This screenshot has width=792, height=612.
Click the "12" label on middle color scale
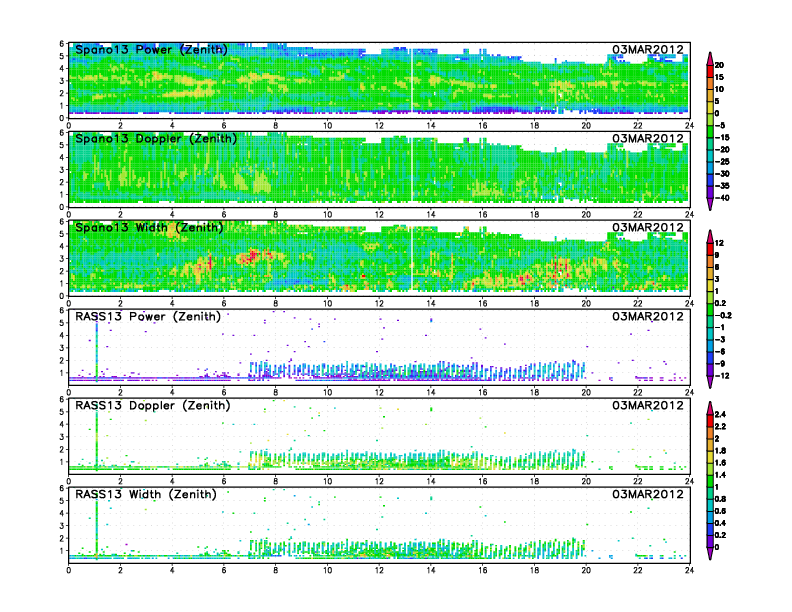[x=720, y=243]
